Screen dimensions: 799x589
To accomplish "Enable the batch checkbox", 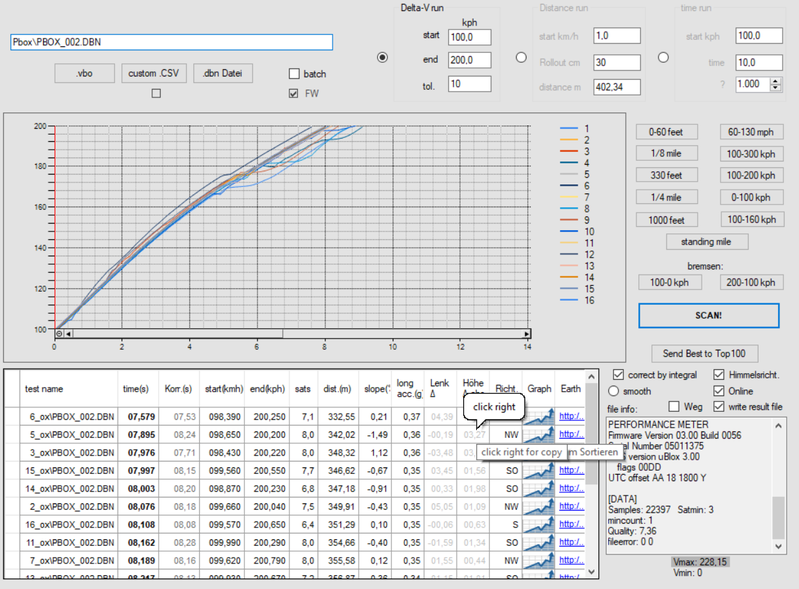I will coord(294,74).
